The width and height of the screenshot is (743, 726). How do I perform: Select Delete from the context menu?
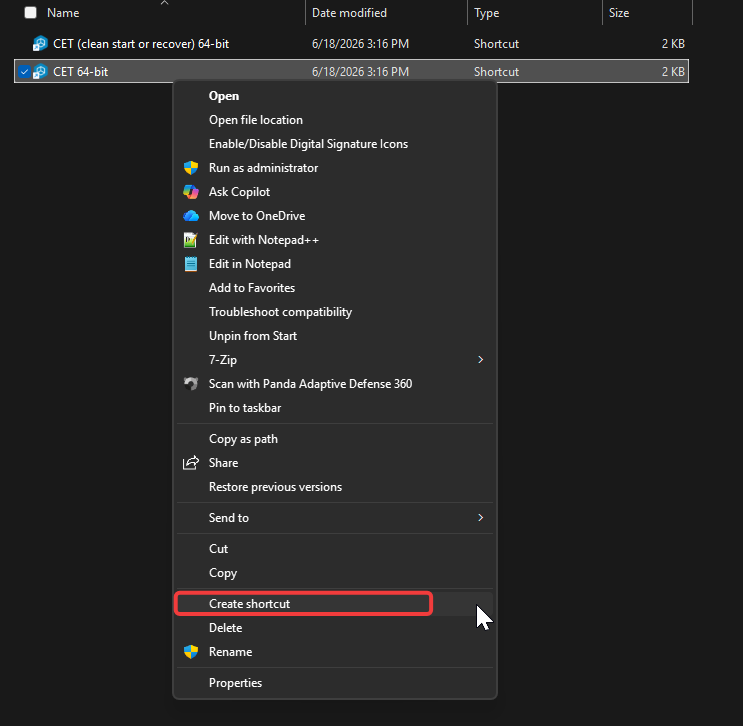(x=226, y=628)
